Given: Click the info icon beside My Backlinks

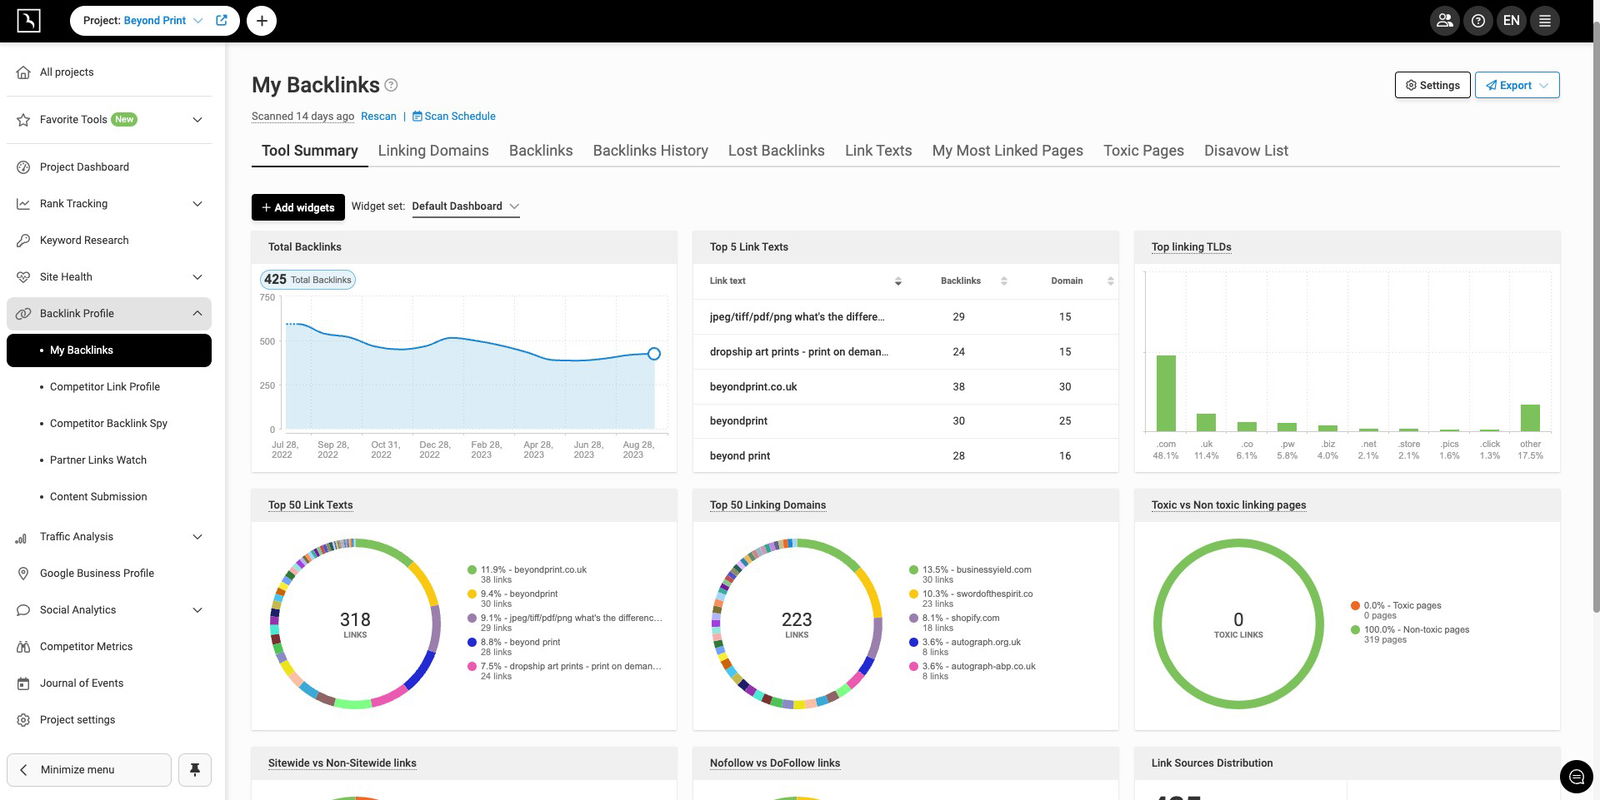Looking at the screenshot, I should (391, 85).
